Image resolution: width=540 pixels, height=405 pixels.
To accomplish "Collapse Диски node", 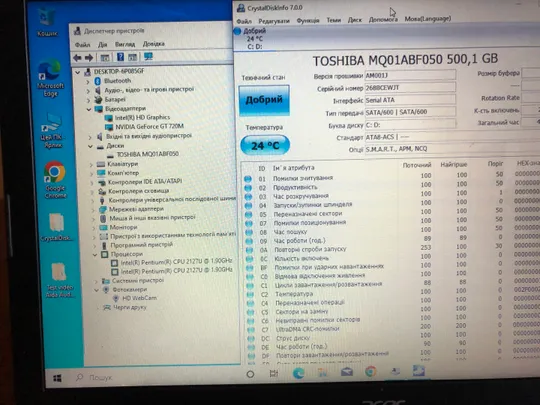I will point(90,146).
